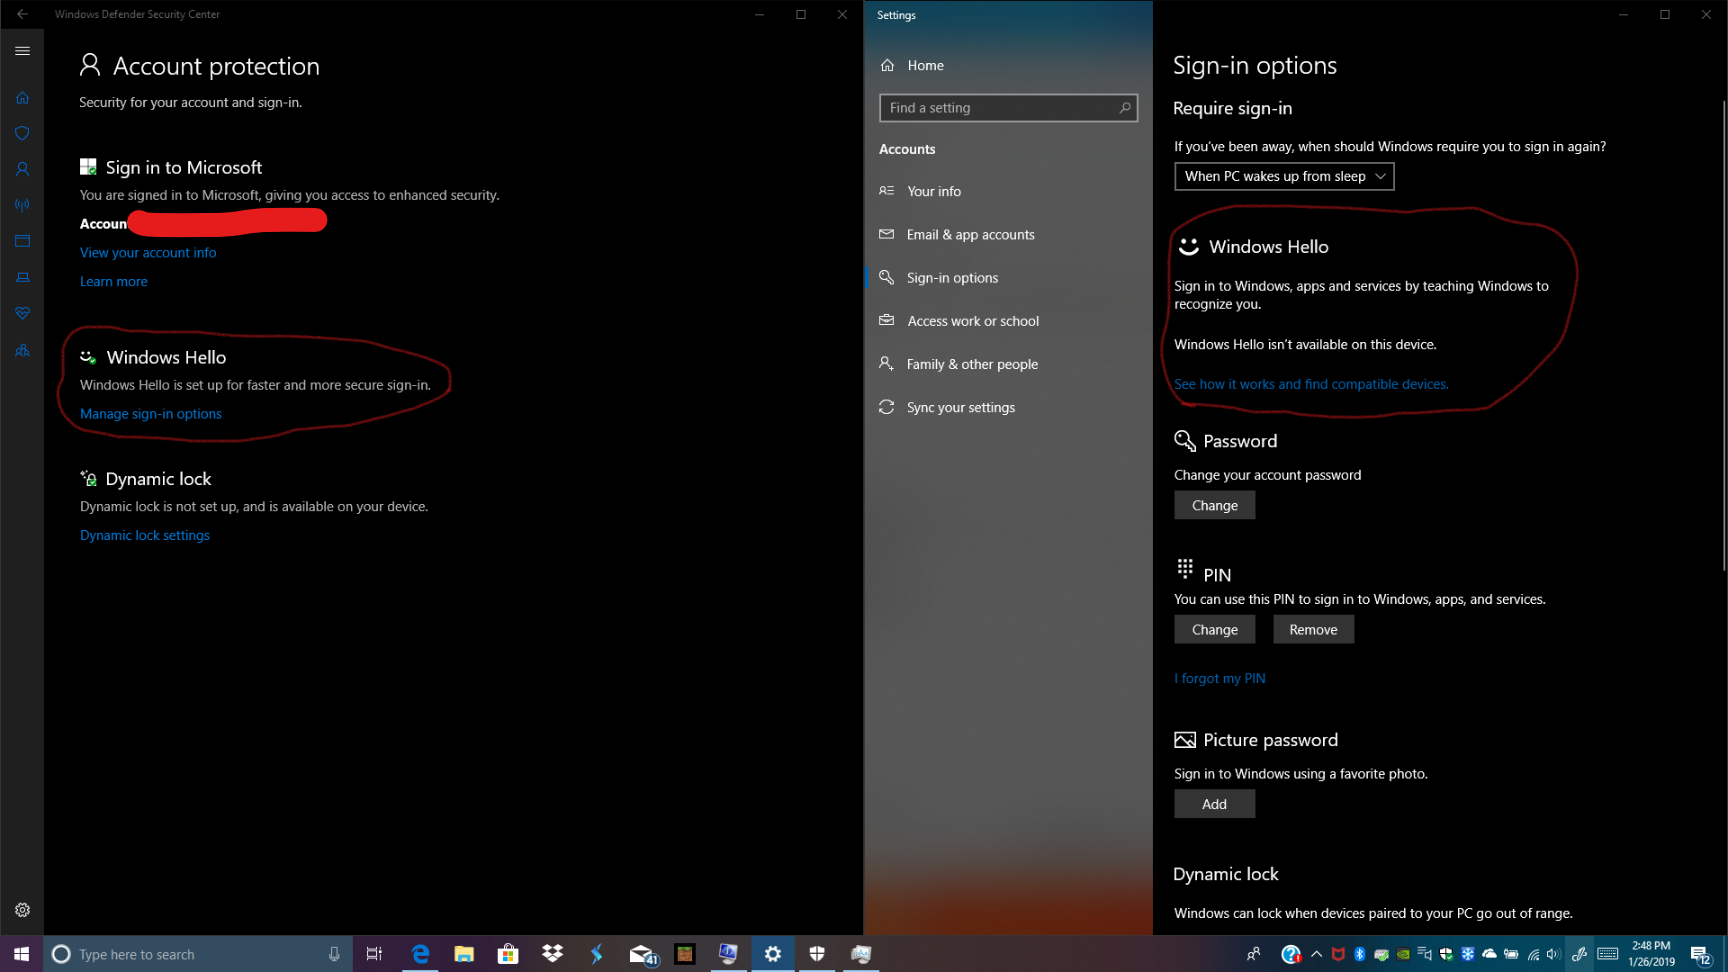
Task: Open Microsoft Store from taskbar
Action: (x=508, y=954)
